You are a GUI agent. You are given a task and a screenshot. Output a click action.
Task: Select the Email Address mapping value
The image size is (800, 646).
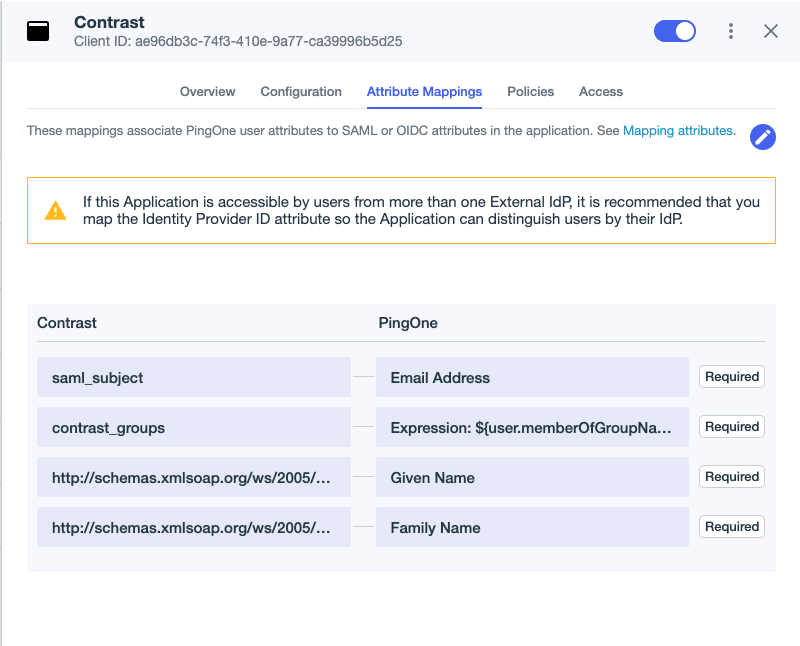tap(532, 377)
